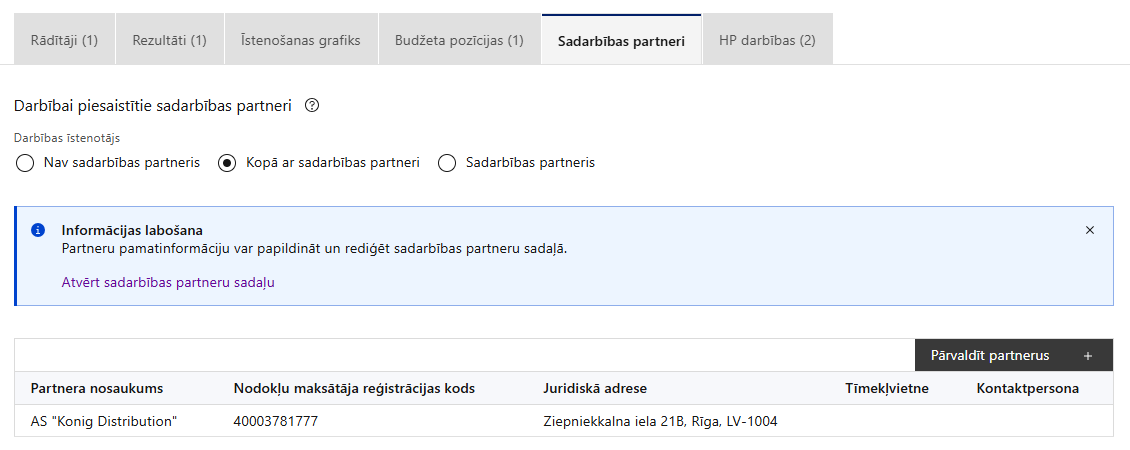Click the plus icon beside Pārvaldīt partnerus
The image size is (1130, 450).
coord(1087,355)
